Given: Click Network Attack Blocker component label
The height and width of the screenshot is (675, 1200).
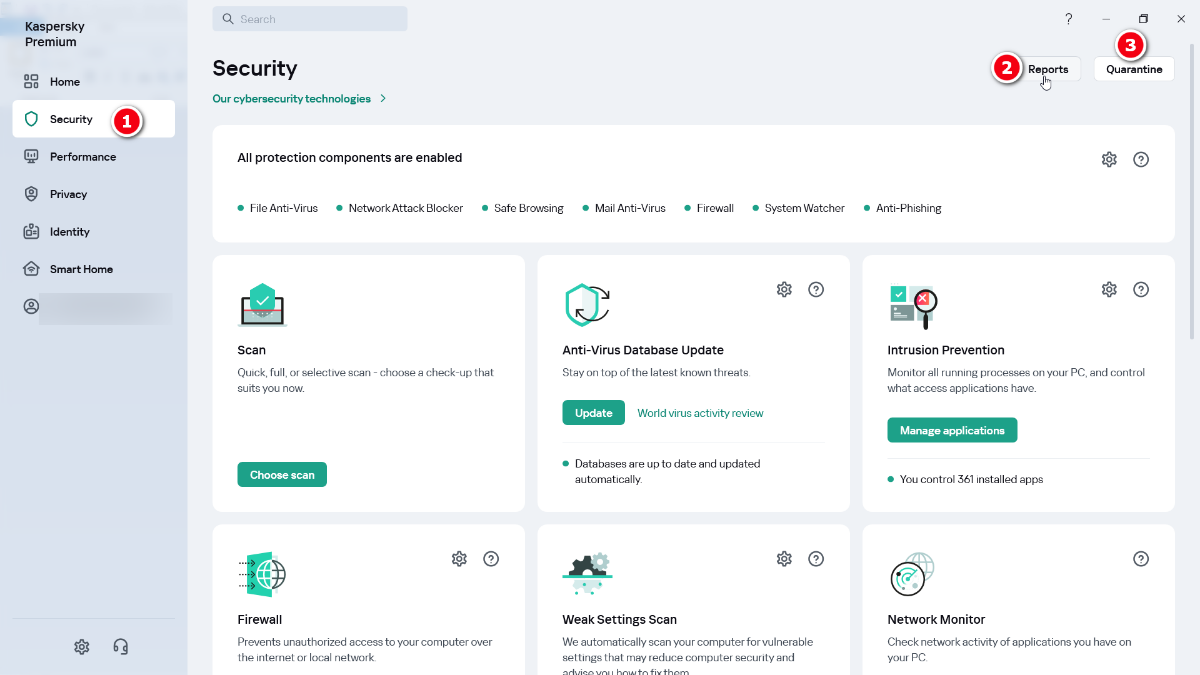Looking at the screenshot, I should tap(406, 208).
